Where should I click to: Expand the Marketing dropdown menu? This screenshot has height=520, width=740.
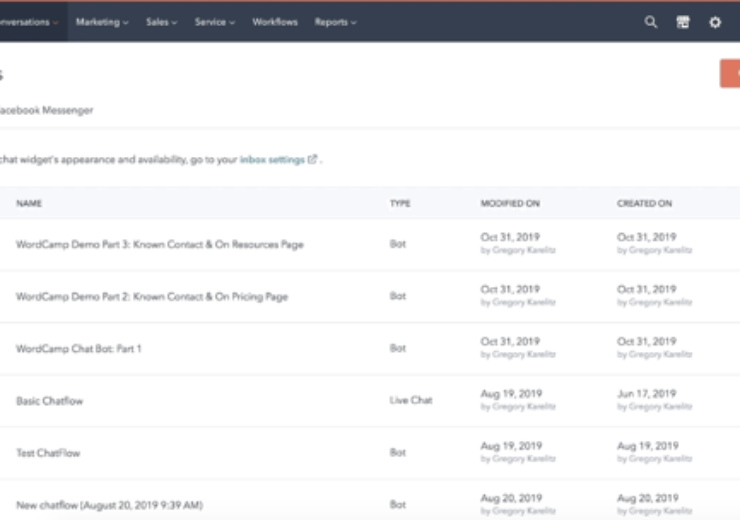[102, 22]
